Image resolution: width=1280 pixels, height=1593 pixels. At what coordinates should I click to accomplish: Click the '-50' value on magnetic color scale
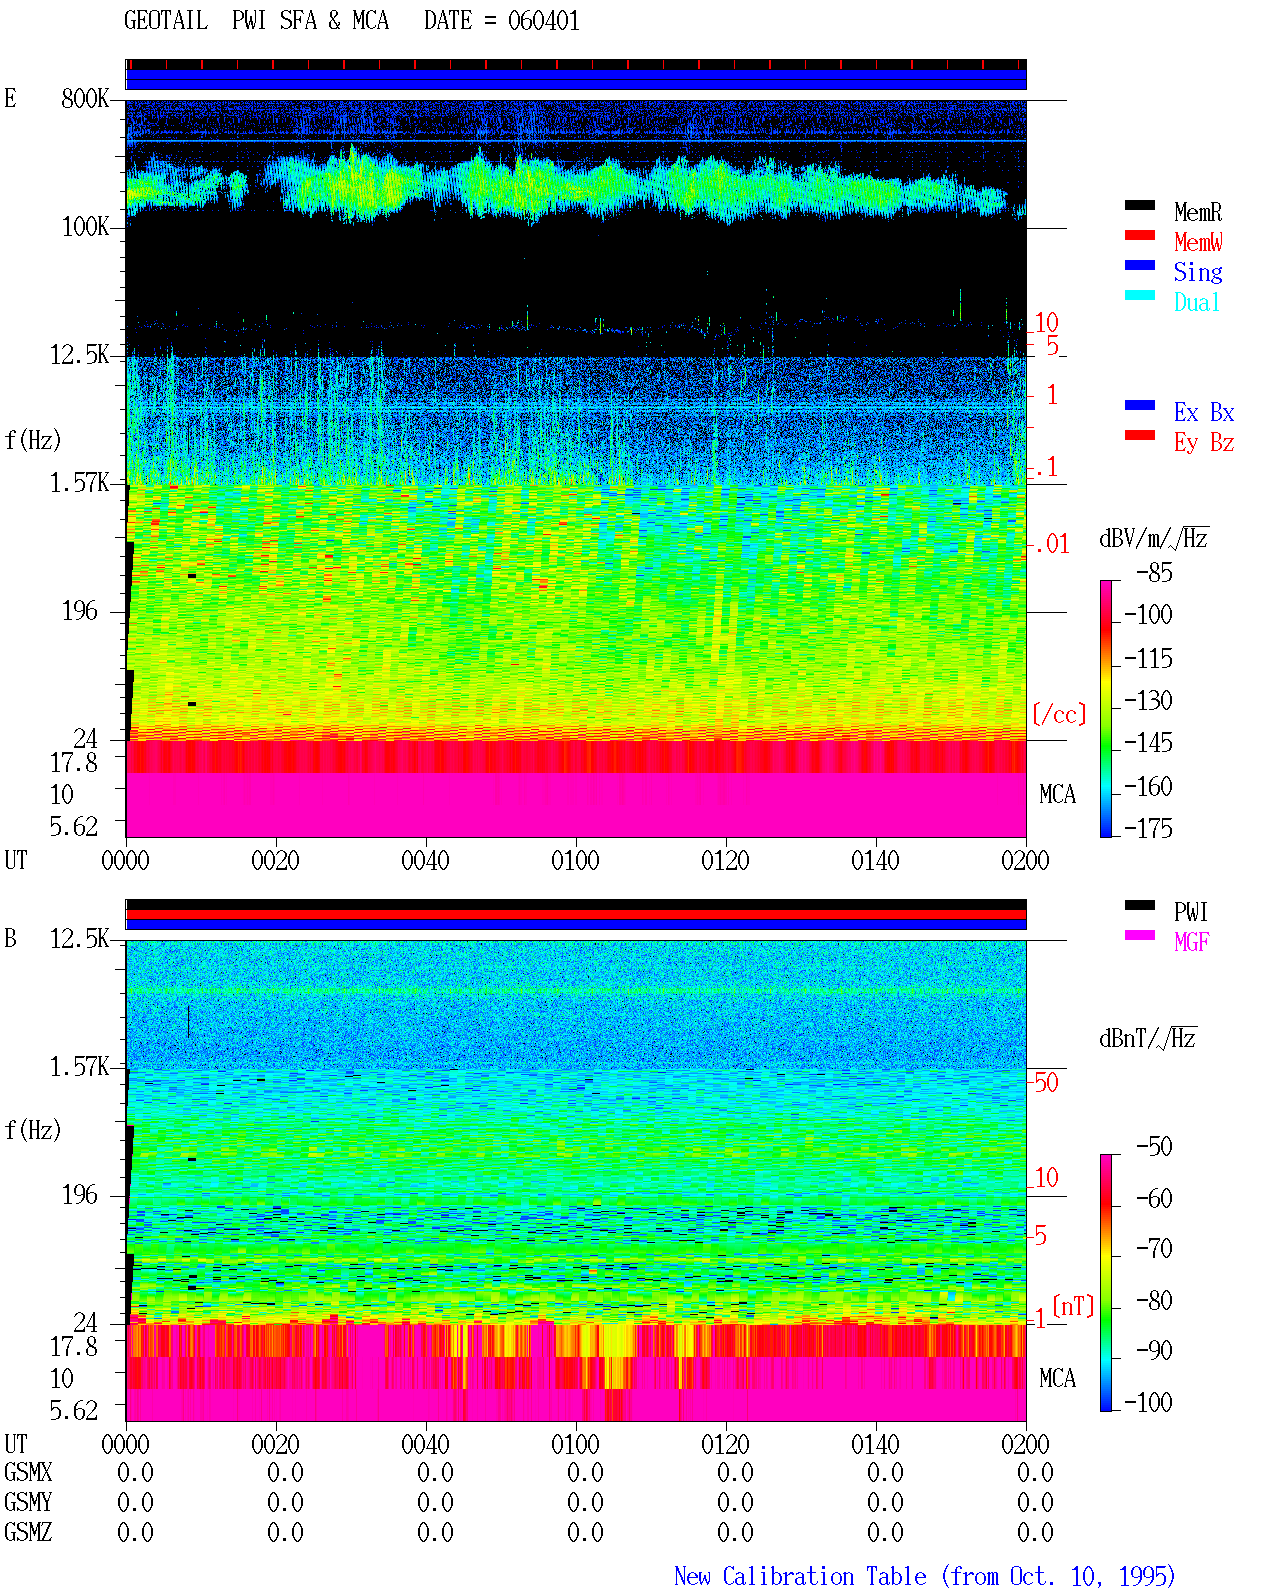(x=1154, y=1147)
